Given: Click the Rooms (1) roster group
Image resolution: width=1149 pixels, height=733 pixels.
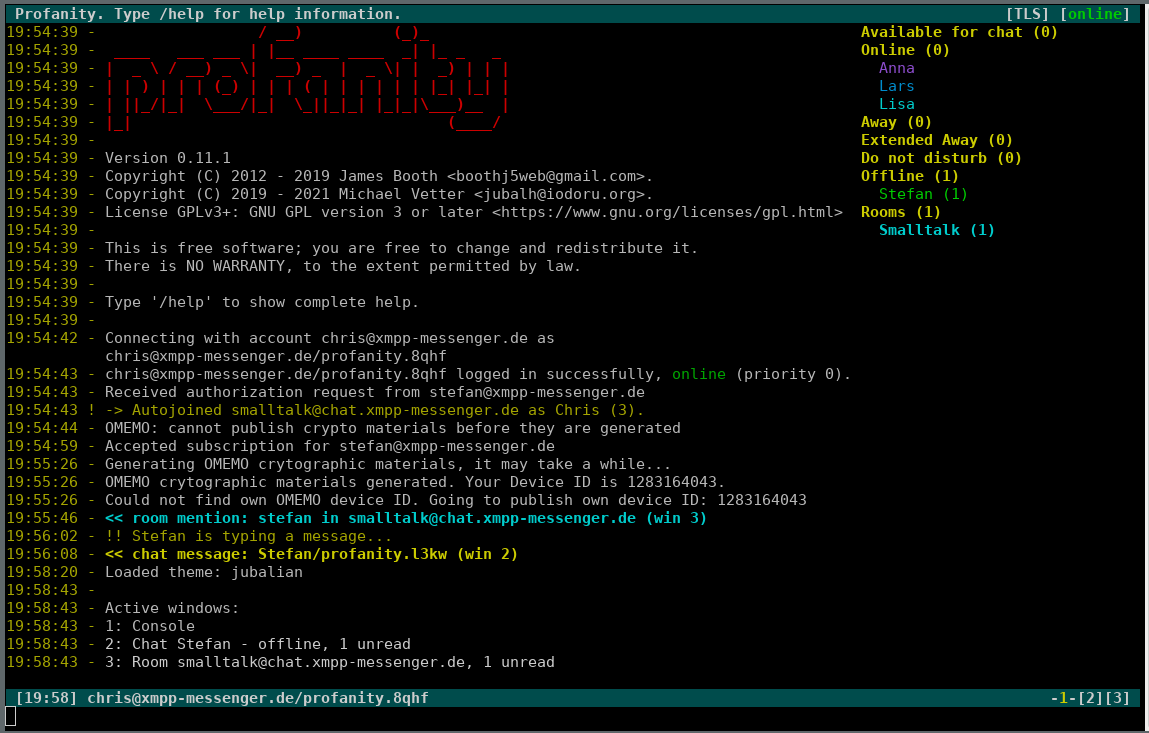Looking at the screenshot, I should pos(901,212).
